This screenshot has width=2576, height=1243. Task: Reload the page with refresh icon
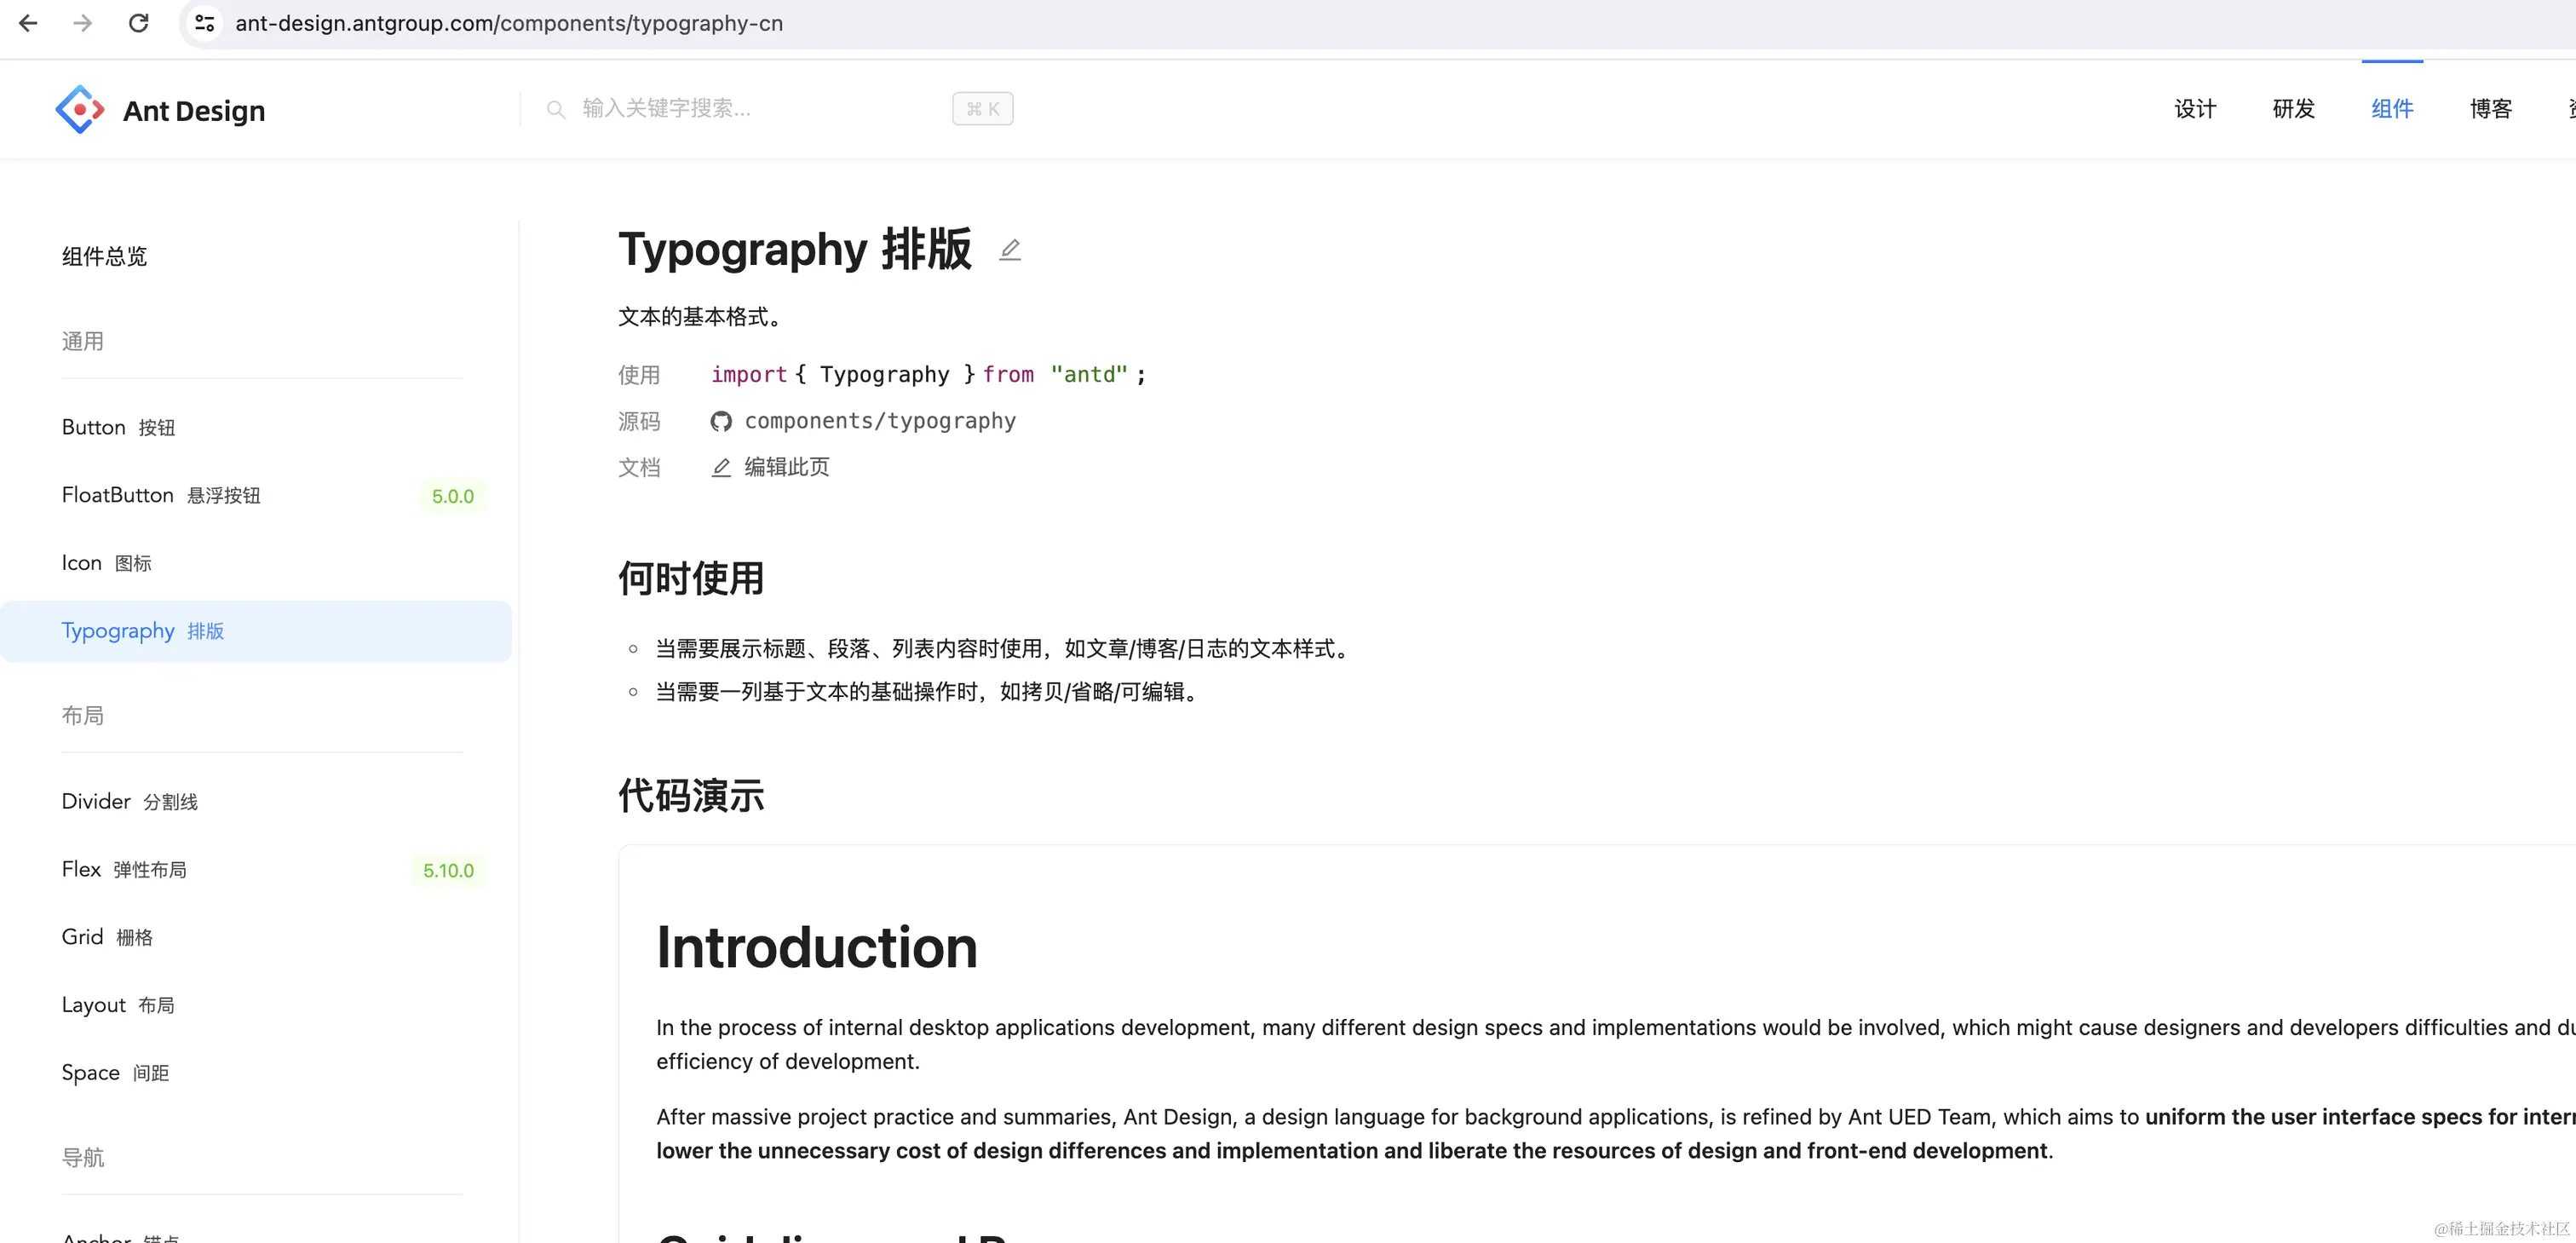(139, 23)
